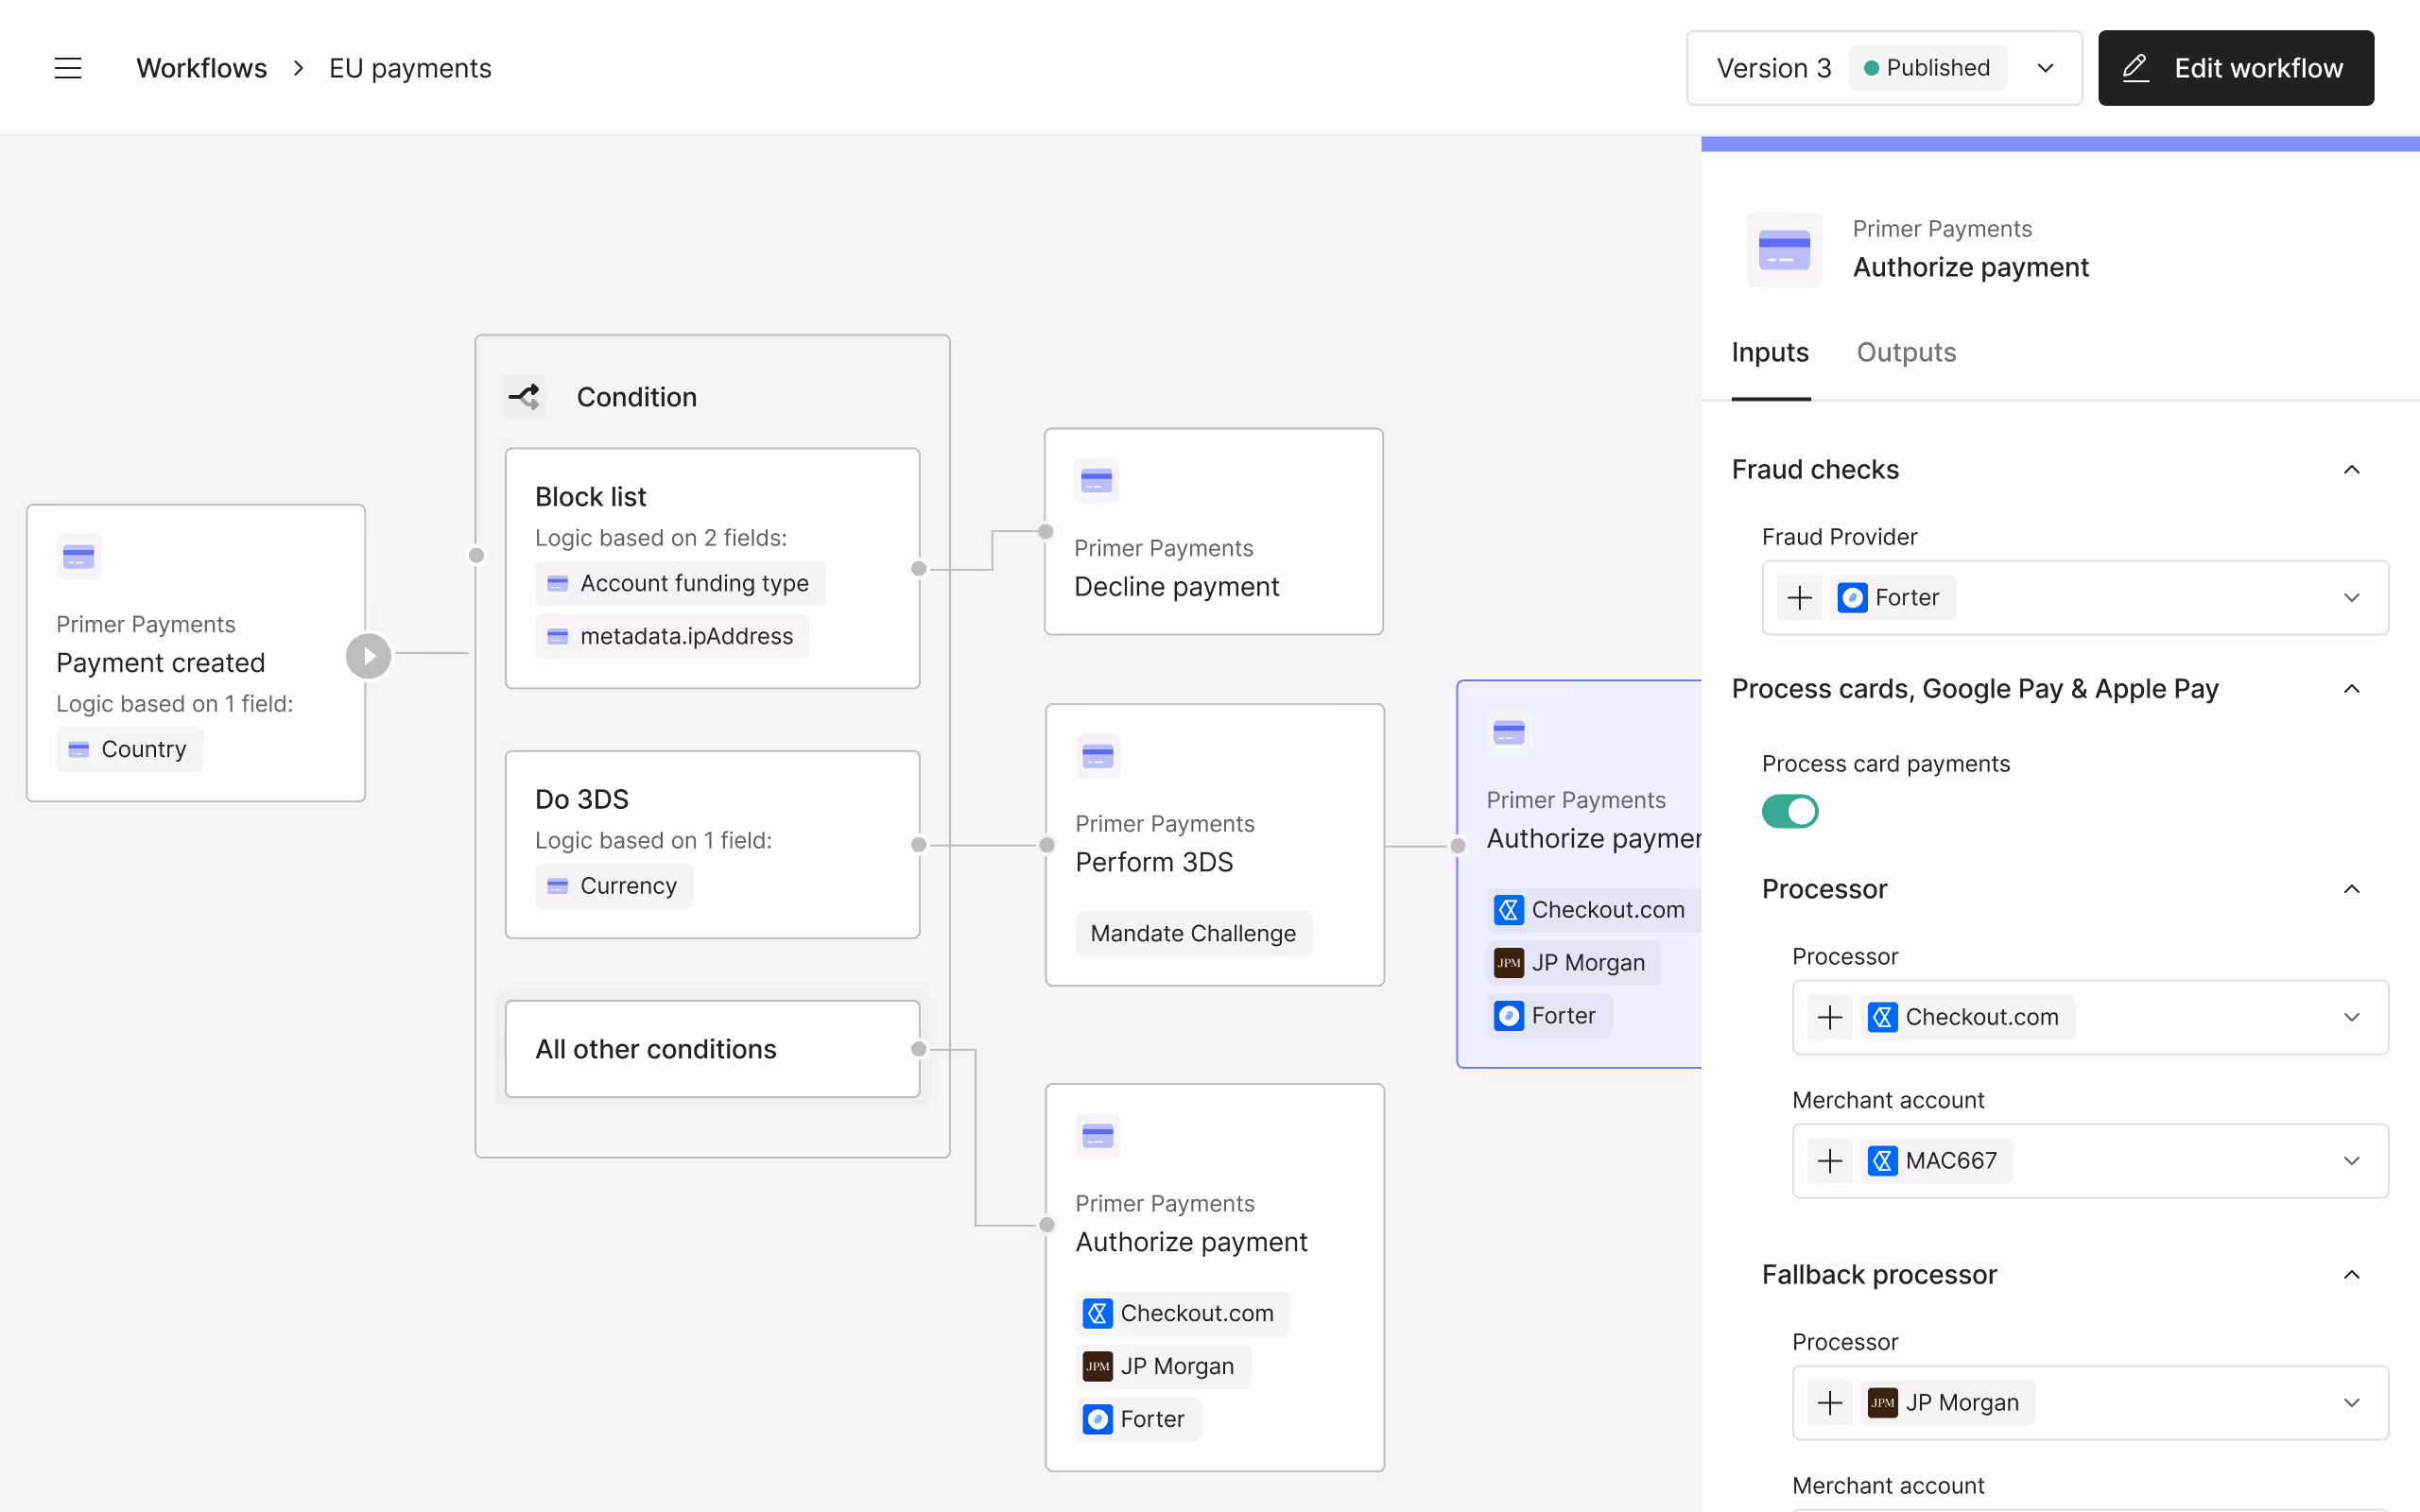Click the Condition branch icon
The height and width of the screenshot is (1512, 2420).
[524, 397]
